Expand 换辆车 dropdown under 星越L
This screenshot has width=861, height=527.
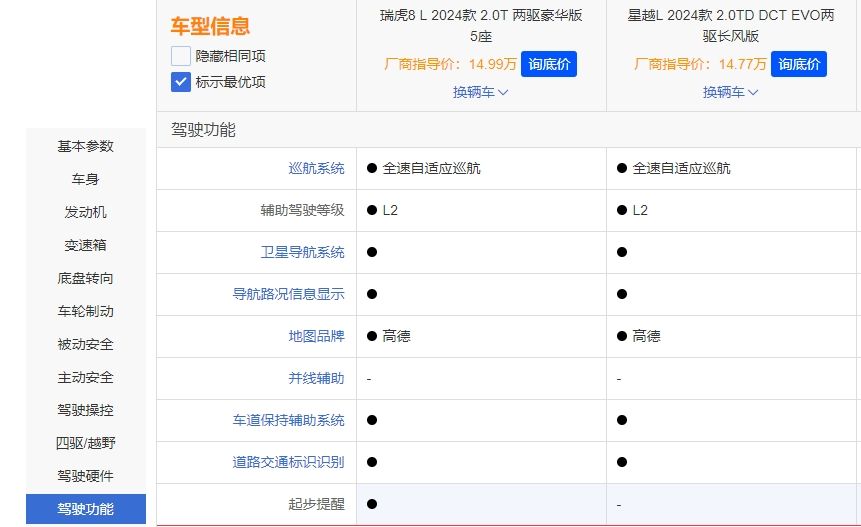[731, 92]
